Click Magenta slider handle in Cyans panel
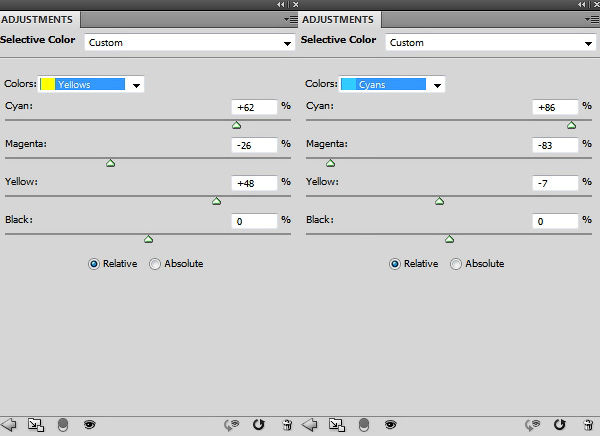This screenshot has height=436, width=600. click(331, 163)
